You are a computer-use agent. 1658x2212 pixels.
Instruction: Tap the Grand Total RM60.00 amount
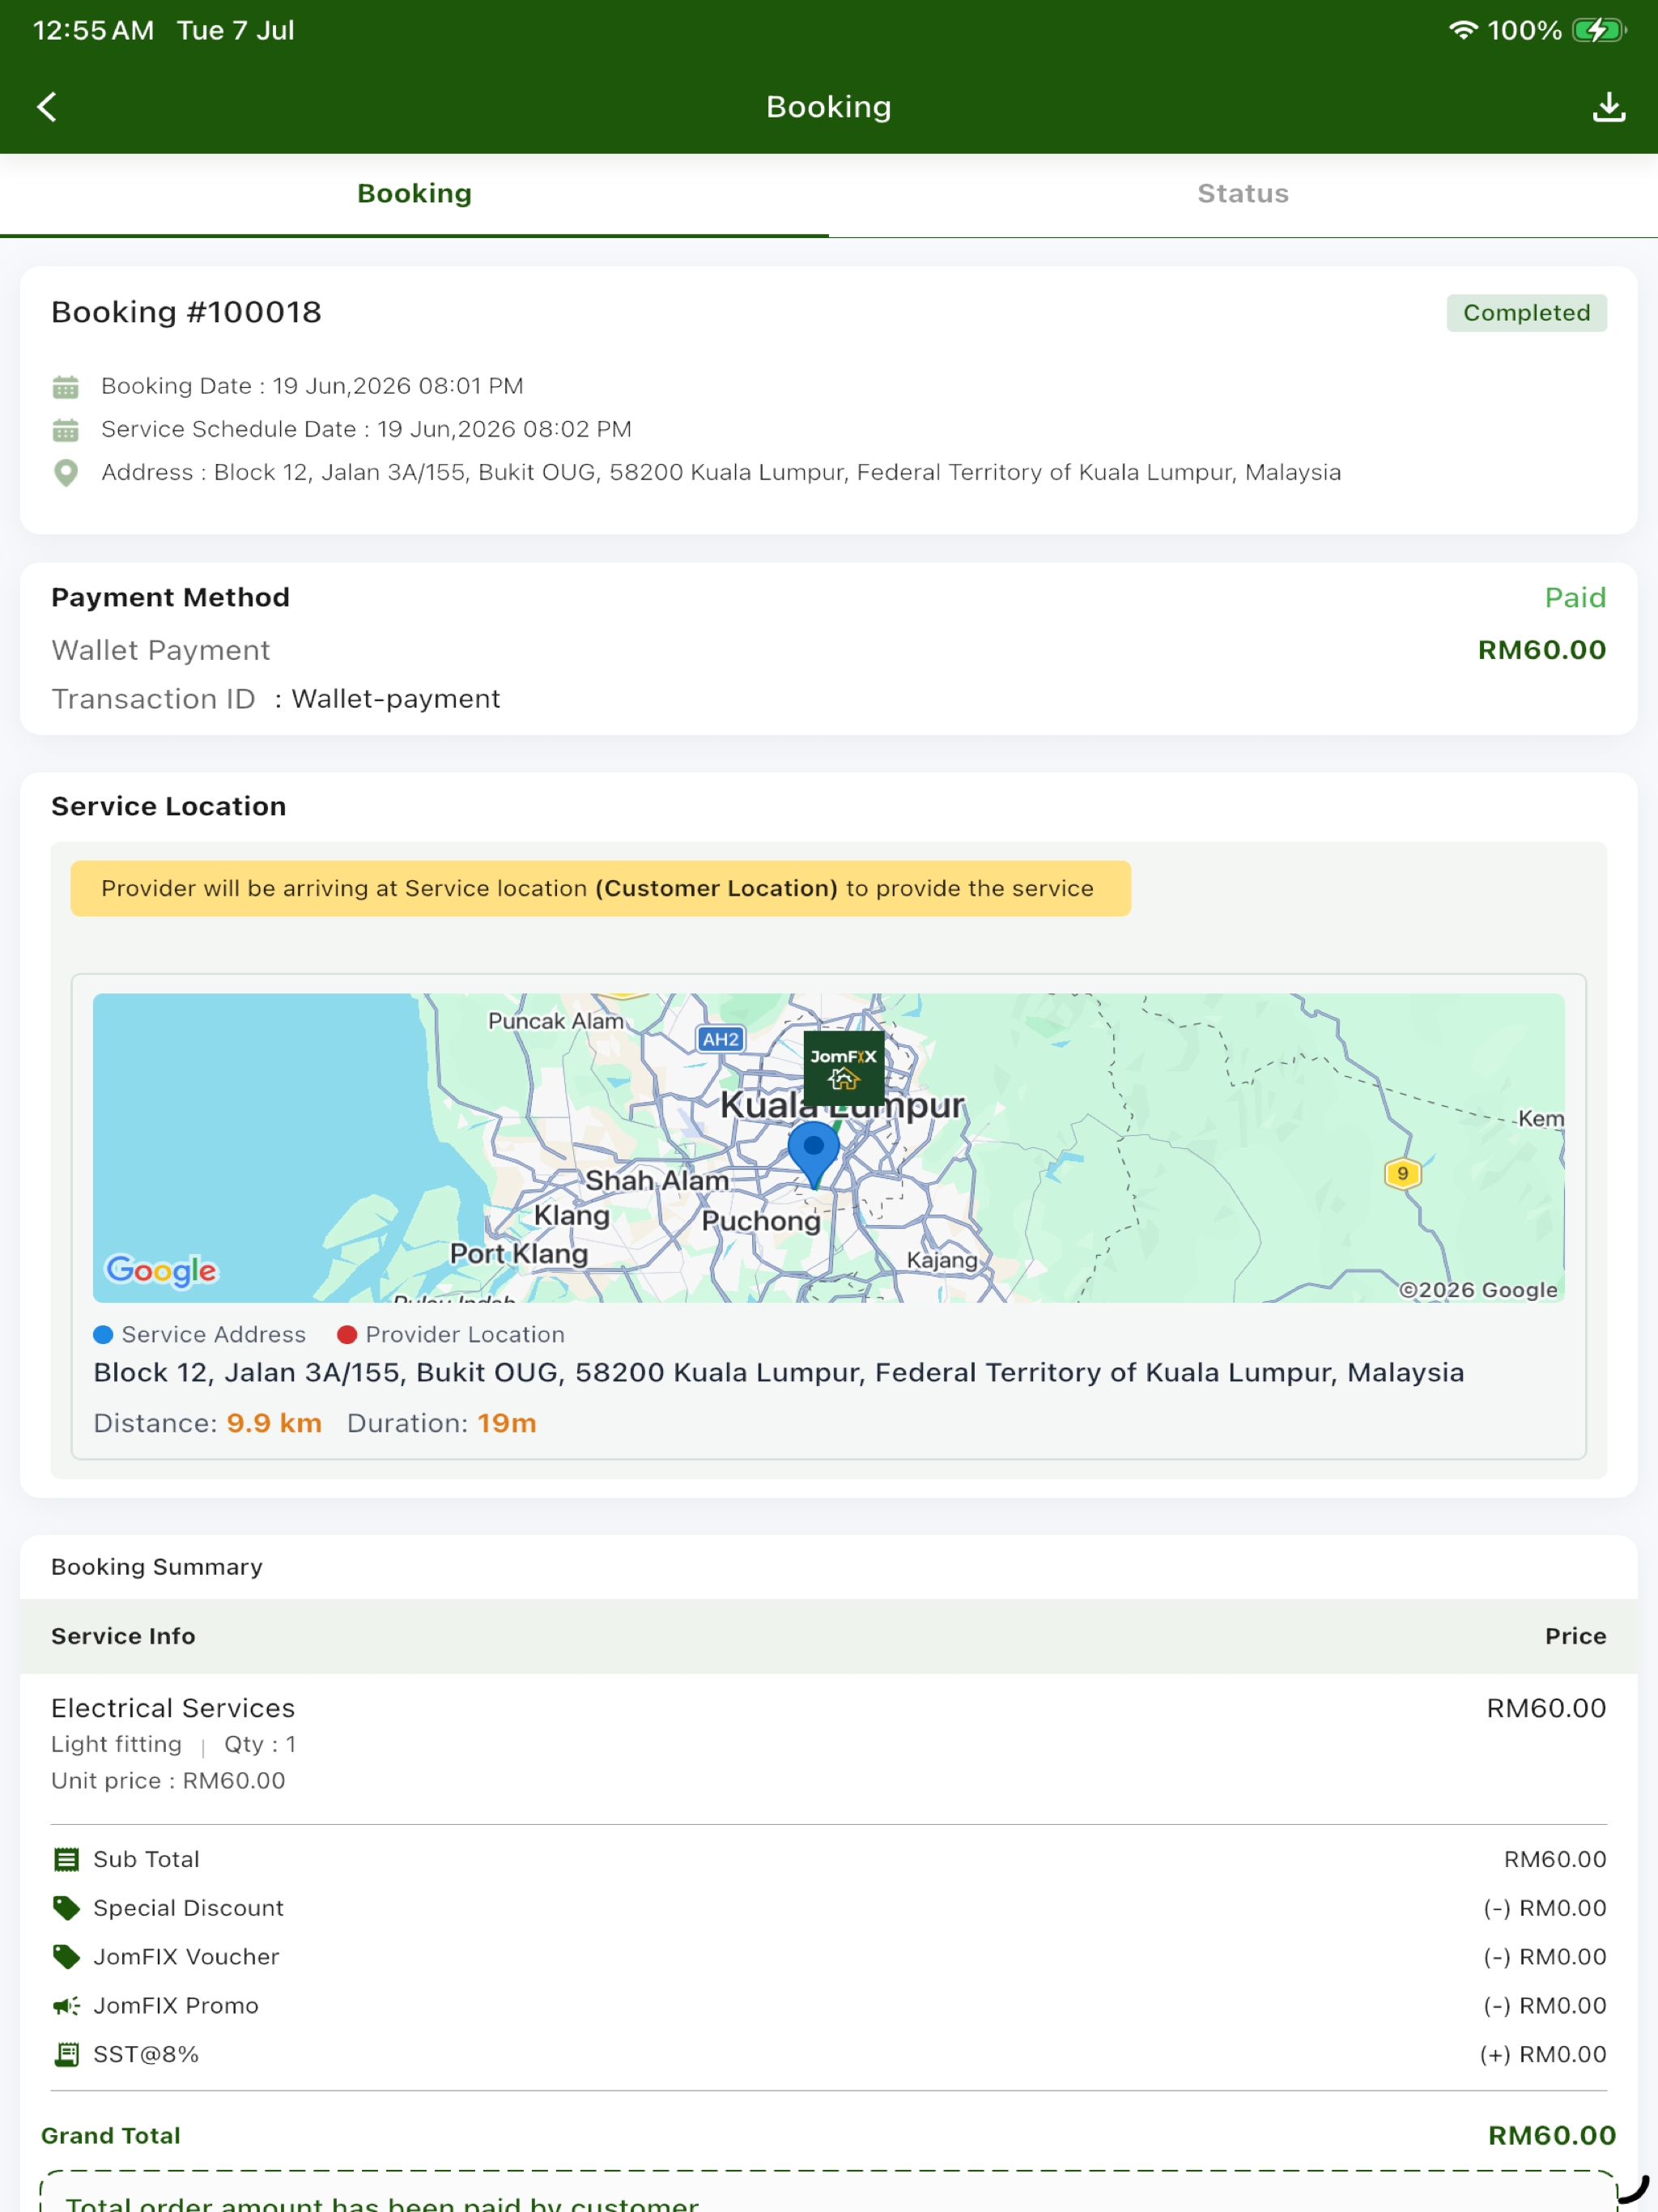click(1552, 2137)
